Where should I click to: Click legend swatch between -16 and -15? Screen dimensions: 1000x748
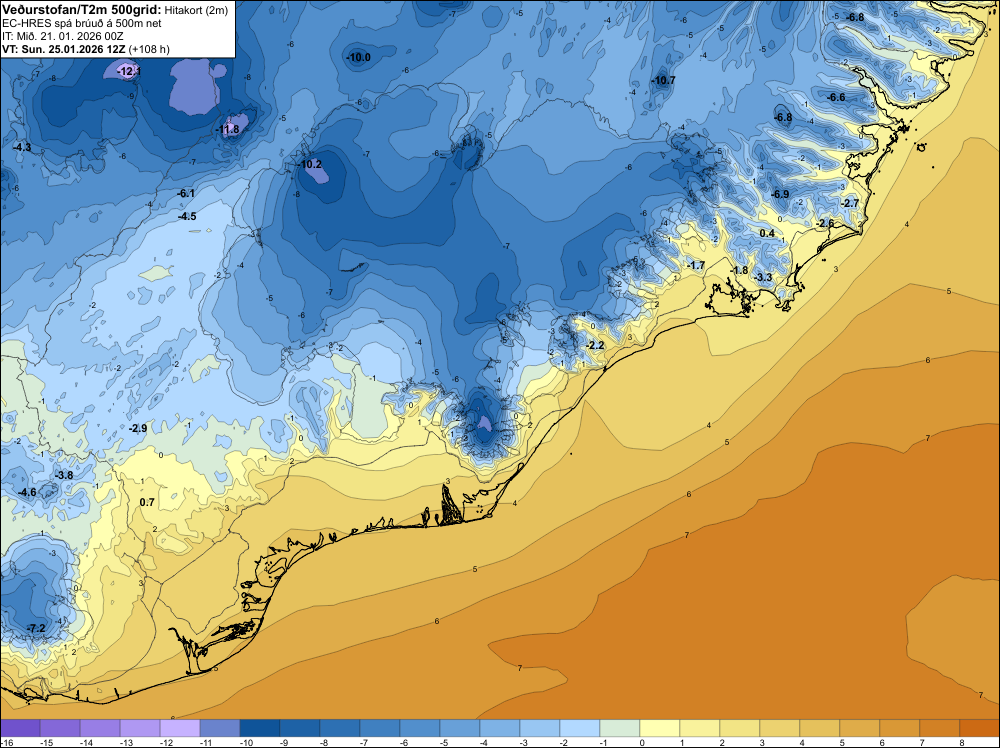[20, 728]
